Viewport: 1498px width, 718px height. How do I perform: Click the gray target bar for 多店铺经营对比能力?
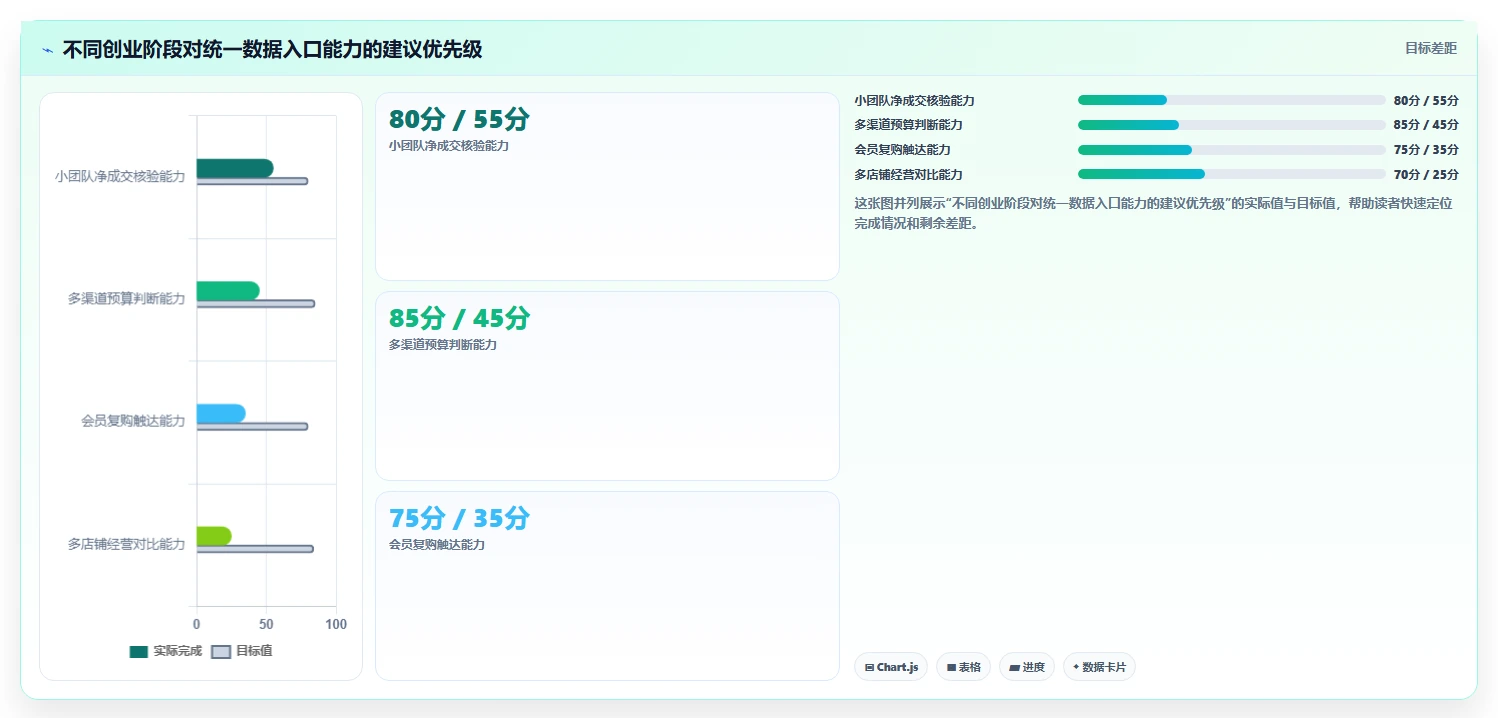point(255,549)
